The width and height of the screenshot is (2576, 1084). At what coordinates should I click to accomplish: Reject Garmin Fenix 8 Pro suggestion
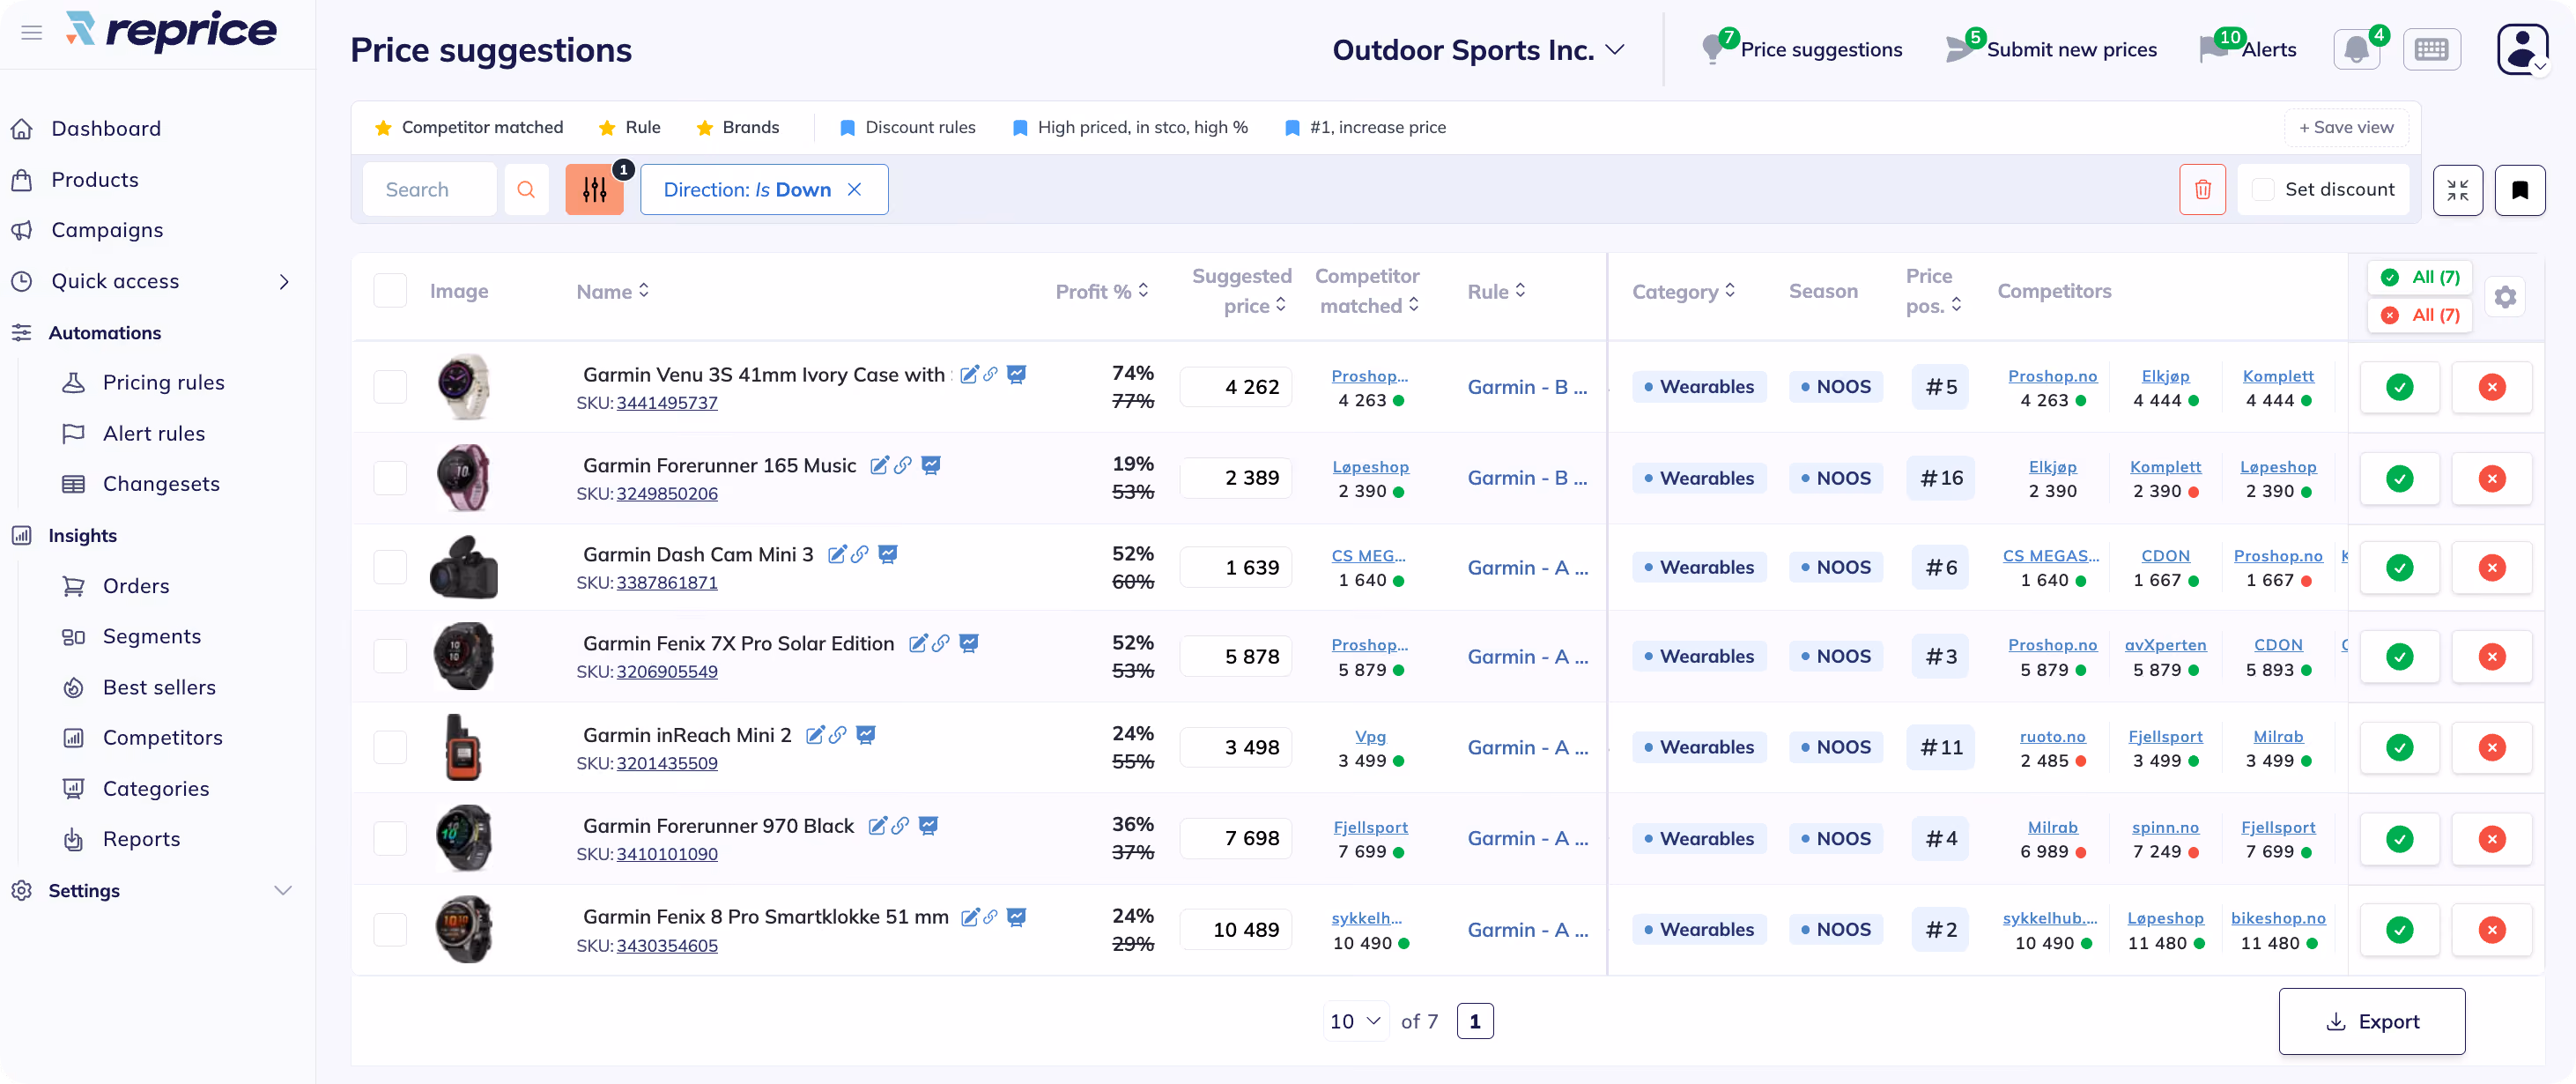[2491, 930]
